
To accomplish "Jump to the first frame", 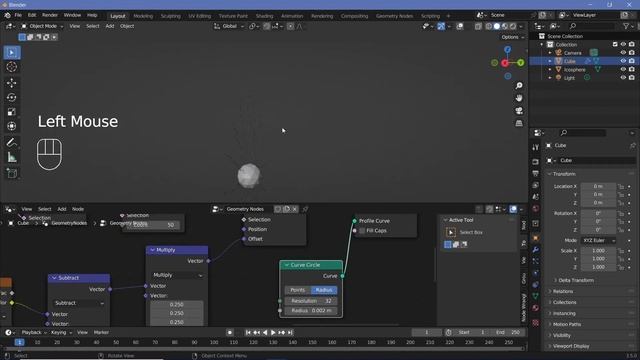I will (248, 333).
